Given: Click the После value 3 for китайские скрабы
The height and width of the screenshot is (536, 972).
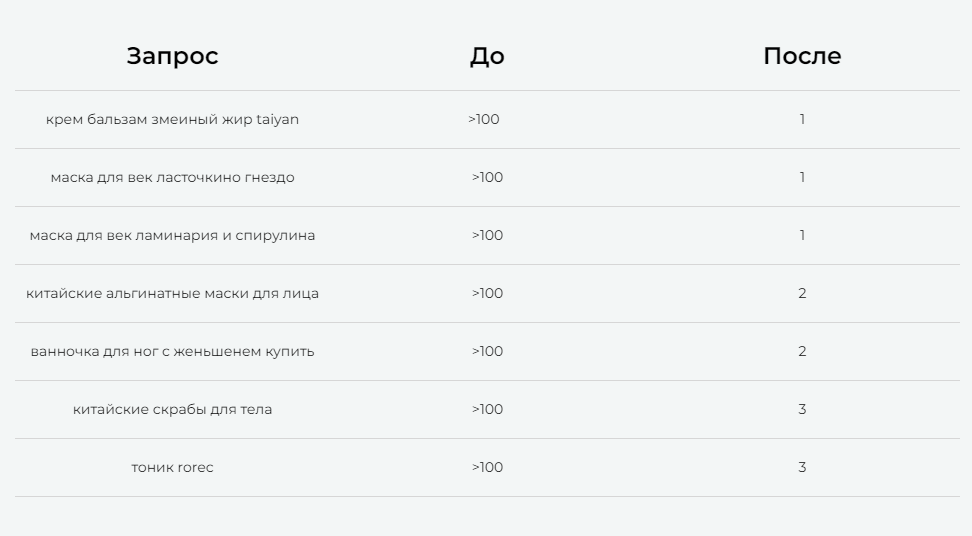Looking at the screenshot, I should point(802,409).
